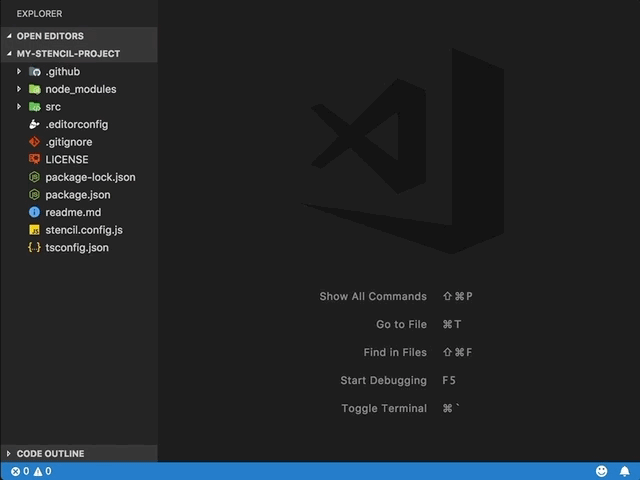Click the Find in Files hint

395,352
